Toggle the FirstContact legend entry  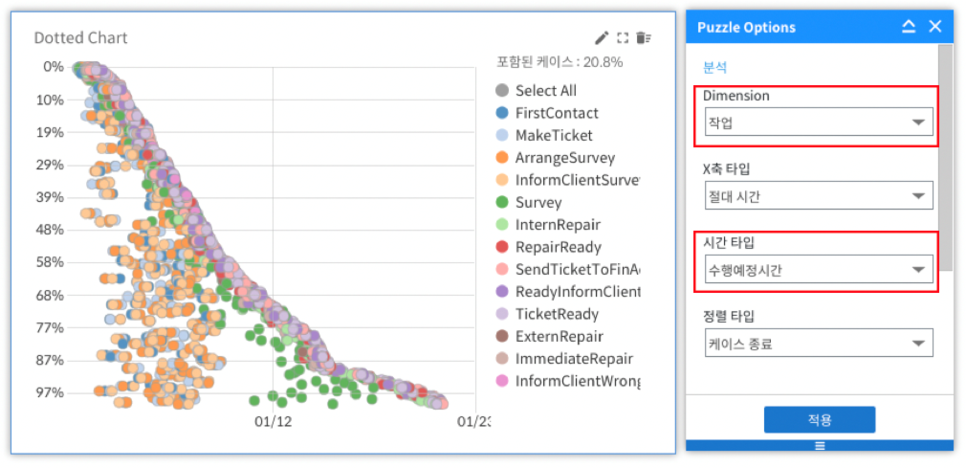(556, 113)
